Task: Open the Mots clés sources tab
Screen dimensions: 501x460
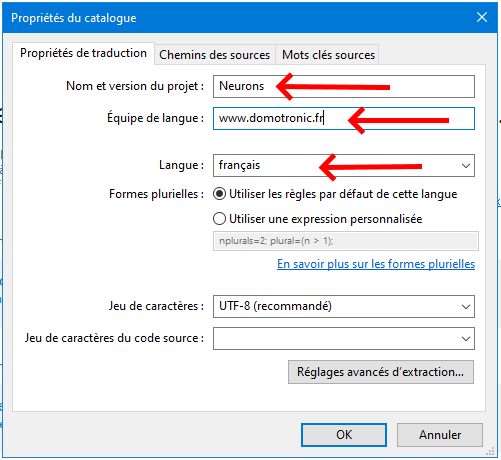Action: pyautogui.click(x=328, y=55)
